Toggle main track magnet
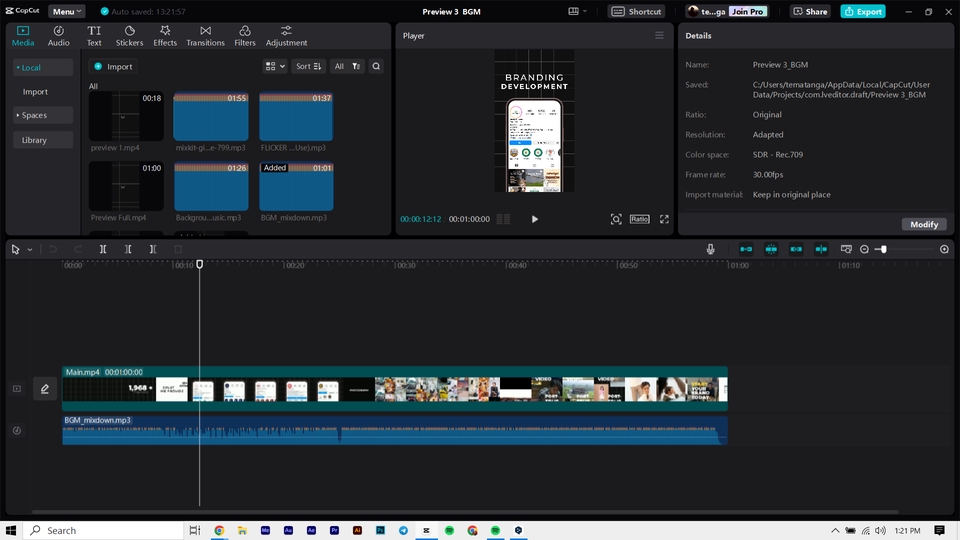The height and width of the screenshot is (540, 960). pyautogui.click(x=746, y=249)
